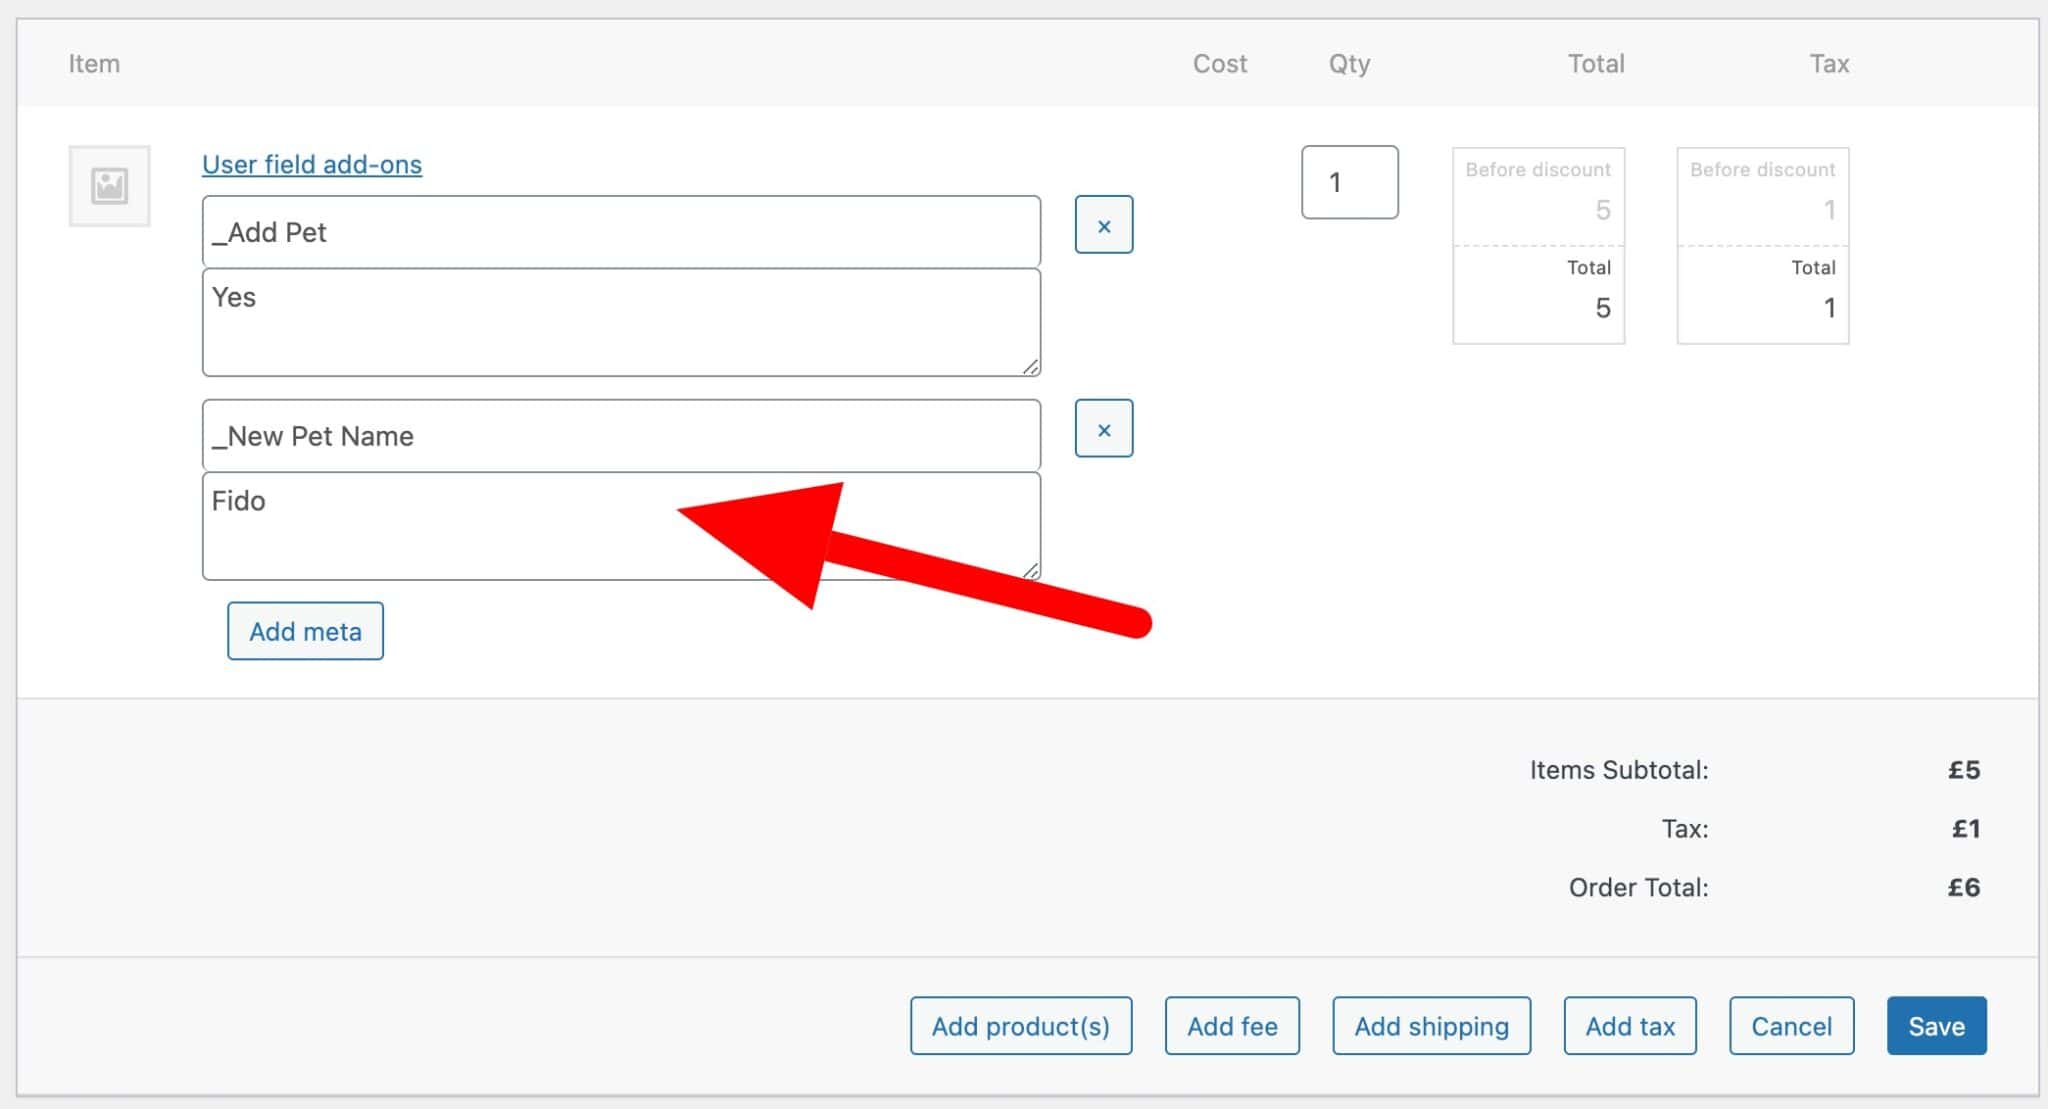Remove the _New Pet Name meta field
Image resolution: width=2048 pixels, height=1109 pixels.
[1103, 429]
